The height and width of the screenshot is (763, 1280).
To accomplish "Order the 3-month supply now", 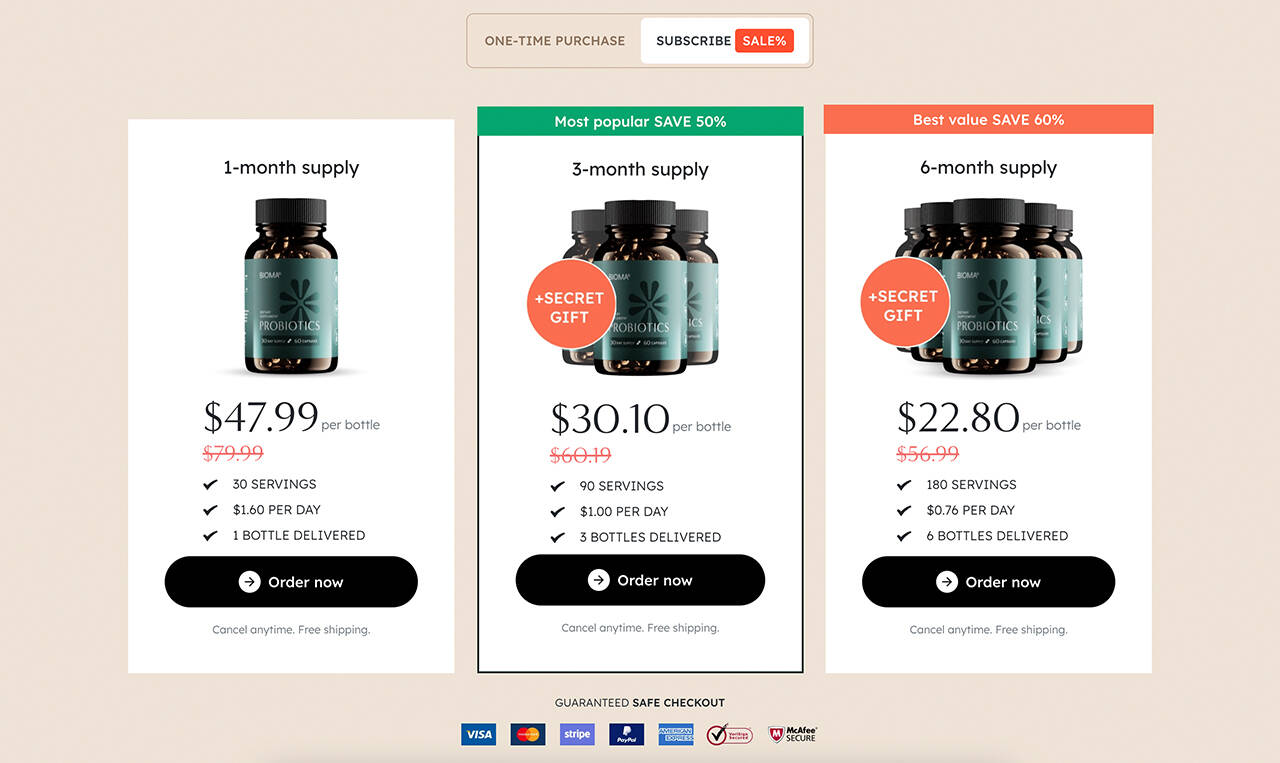I will (640, 580).
